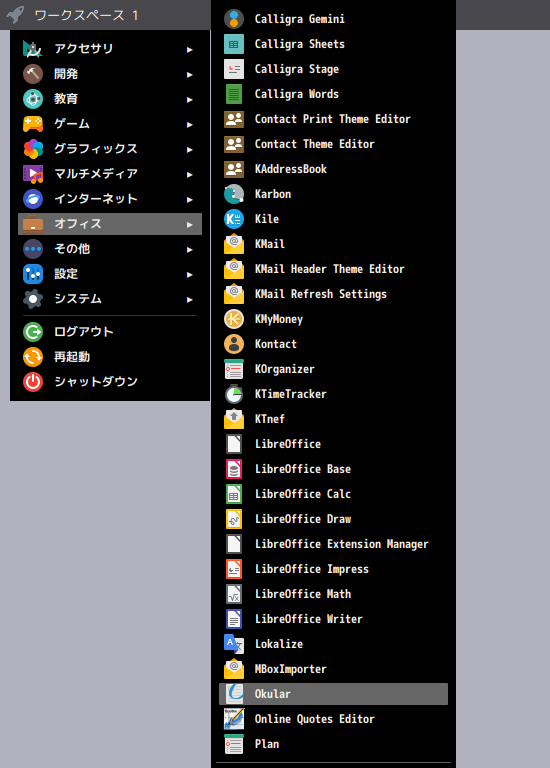Click the KTimeTracker stopwatch icon
Image resolution: width=550 pixels, height=768 pixels.
click(234, 394)
